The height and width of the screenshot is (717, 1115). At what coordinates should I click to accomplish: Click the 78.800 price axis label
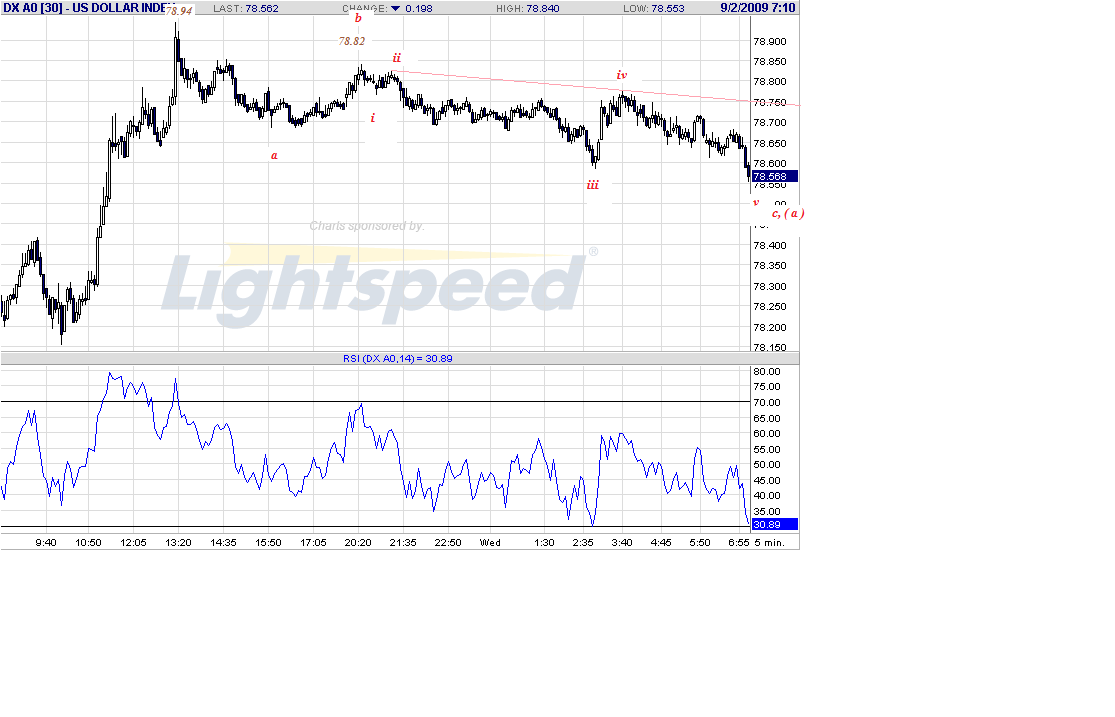coord(769,82)
